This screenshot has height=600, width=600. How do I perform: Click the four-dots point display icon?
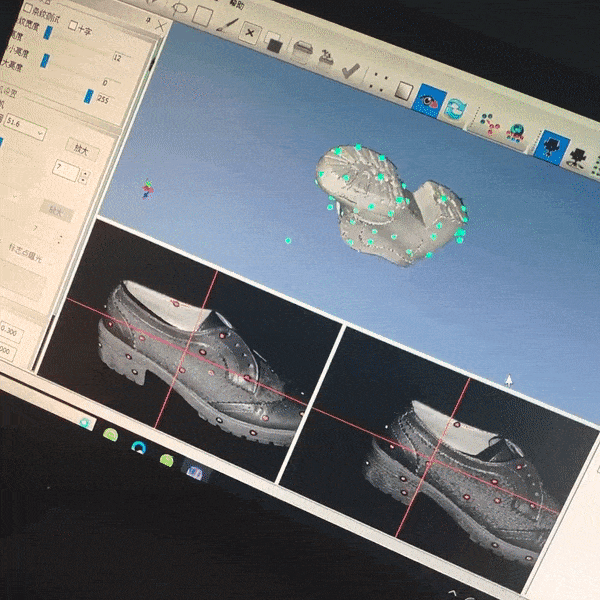point(378,82)
